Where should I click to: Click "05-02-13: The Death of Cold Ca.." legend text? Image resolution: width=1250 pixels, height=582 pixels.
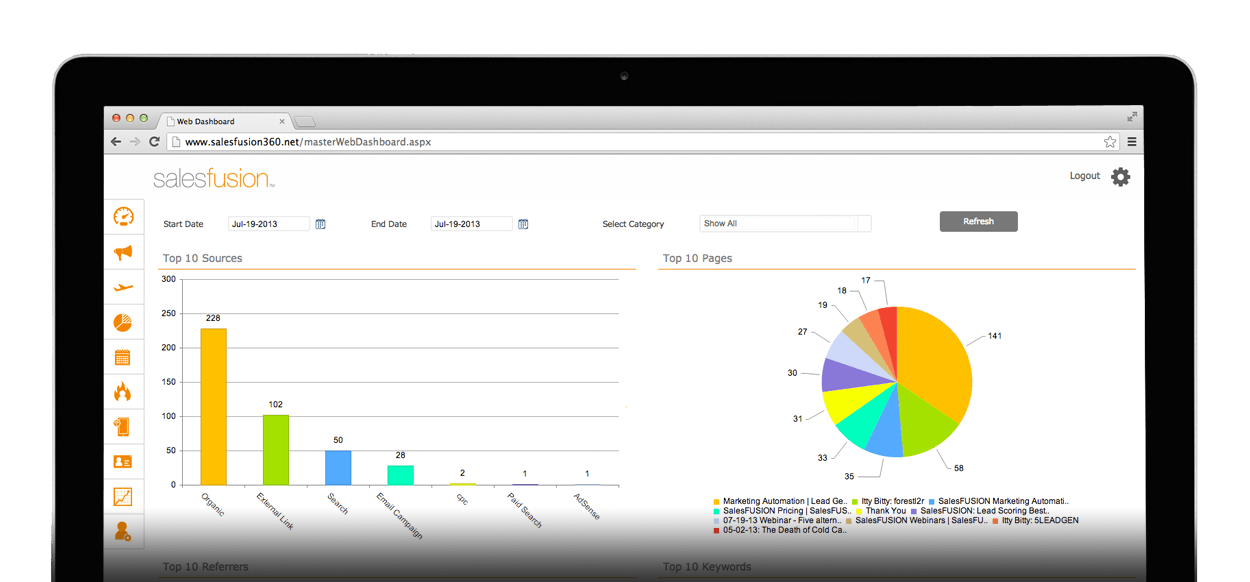[785, 530]
